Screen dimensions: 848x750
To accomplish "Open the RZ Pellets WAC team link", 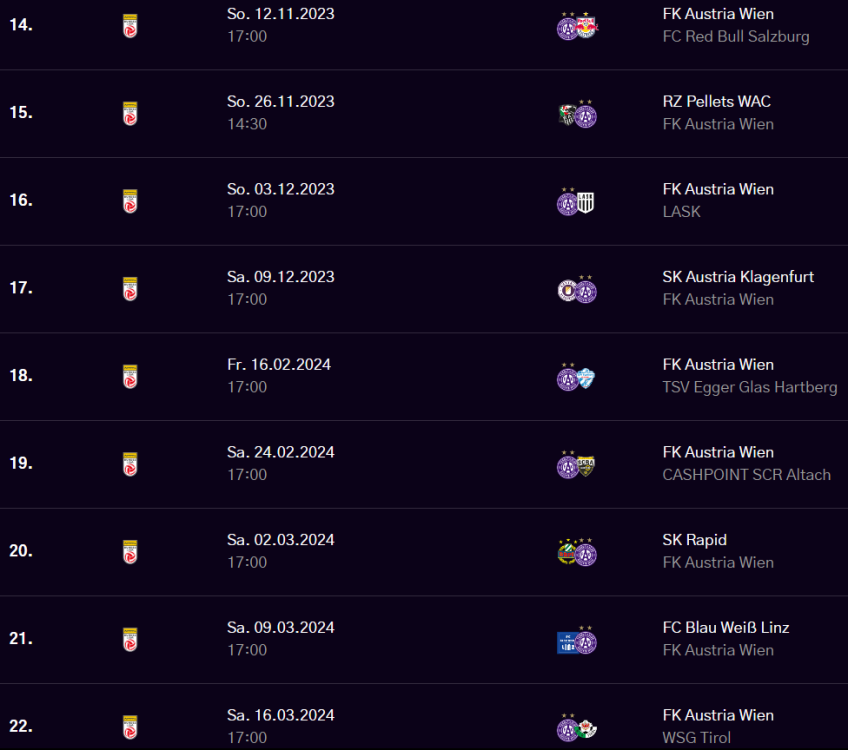I will tap(716, 102).
